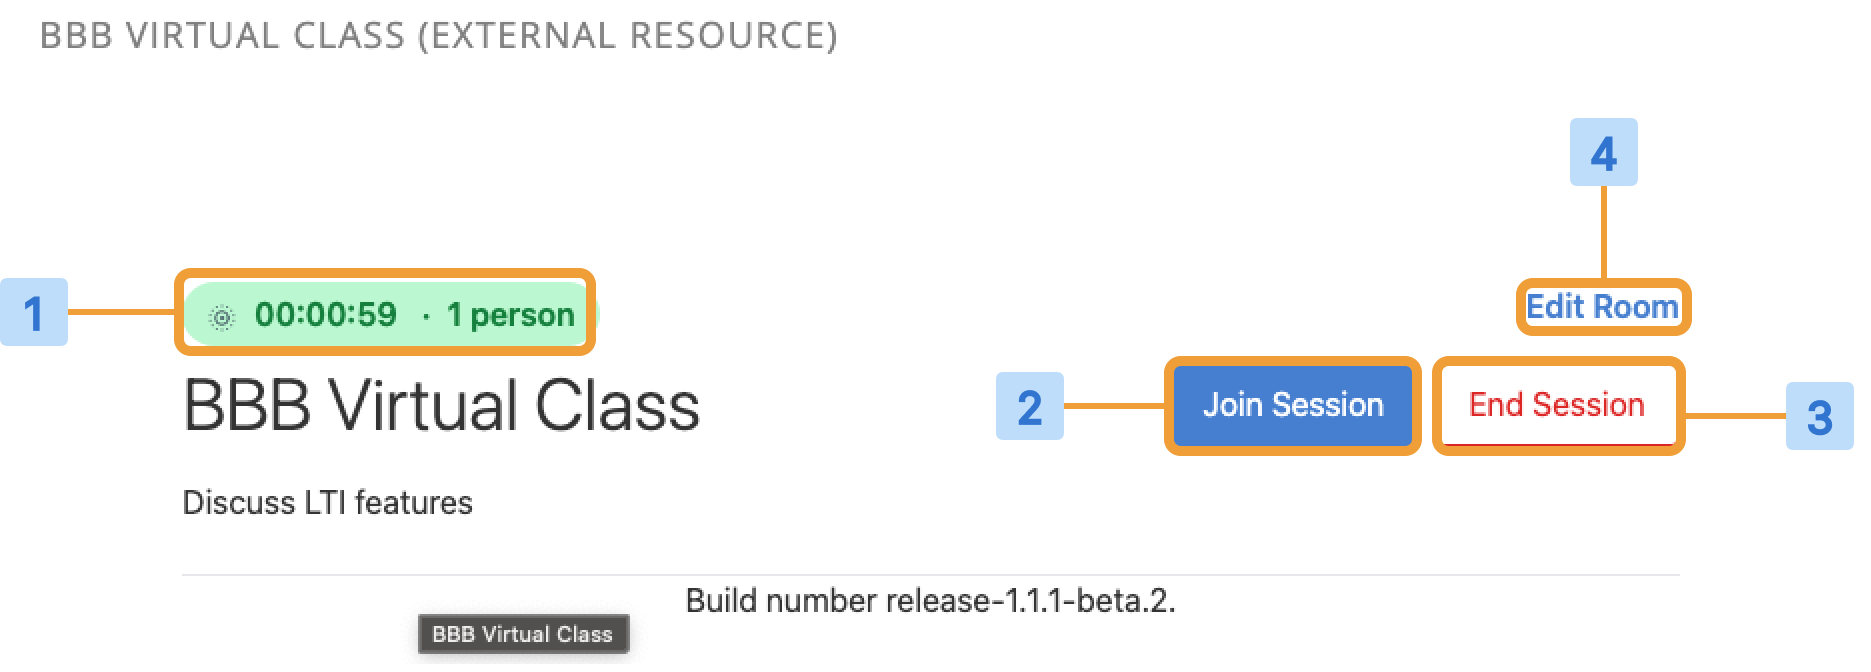Click the orange line below callout 4

(1604, 232)
